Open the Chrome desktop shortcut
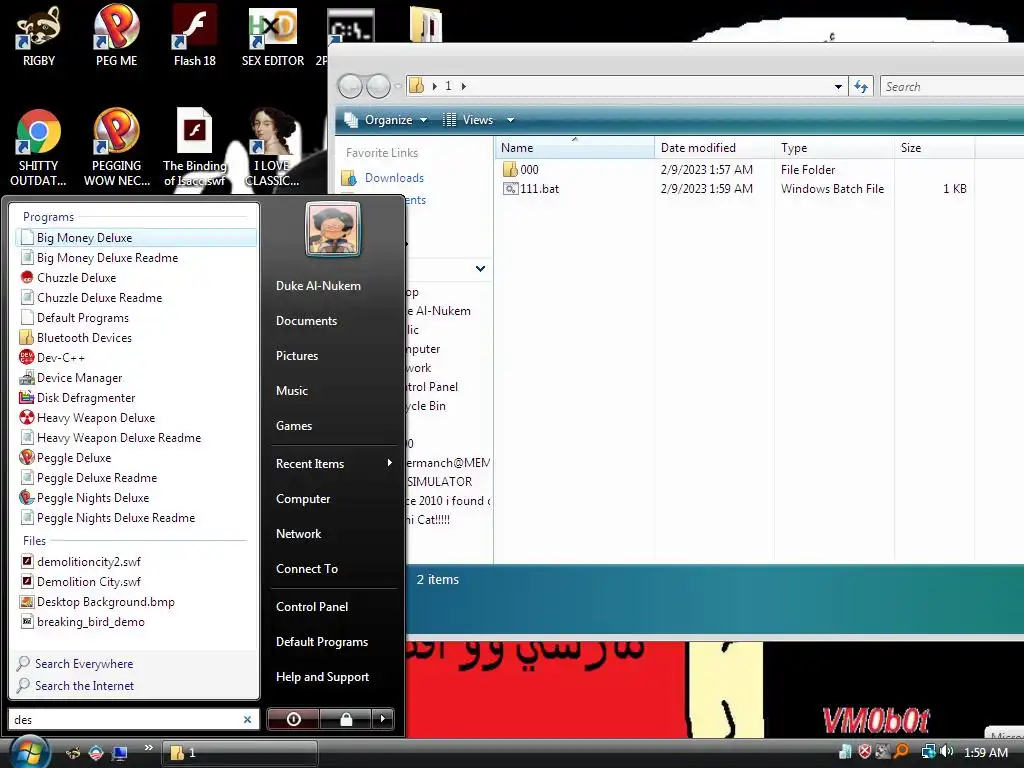1024x768 pixels. tap(39, 148)
